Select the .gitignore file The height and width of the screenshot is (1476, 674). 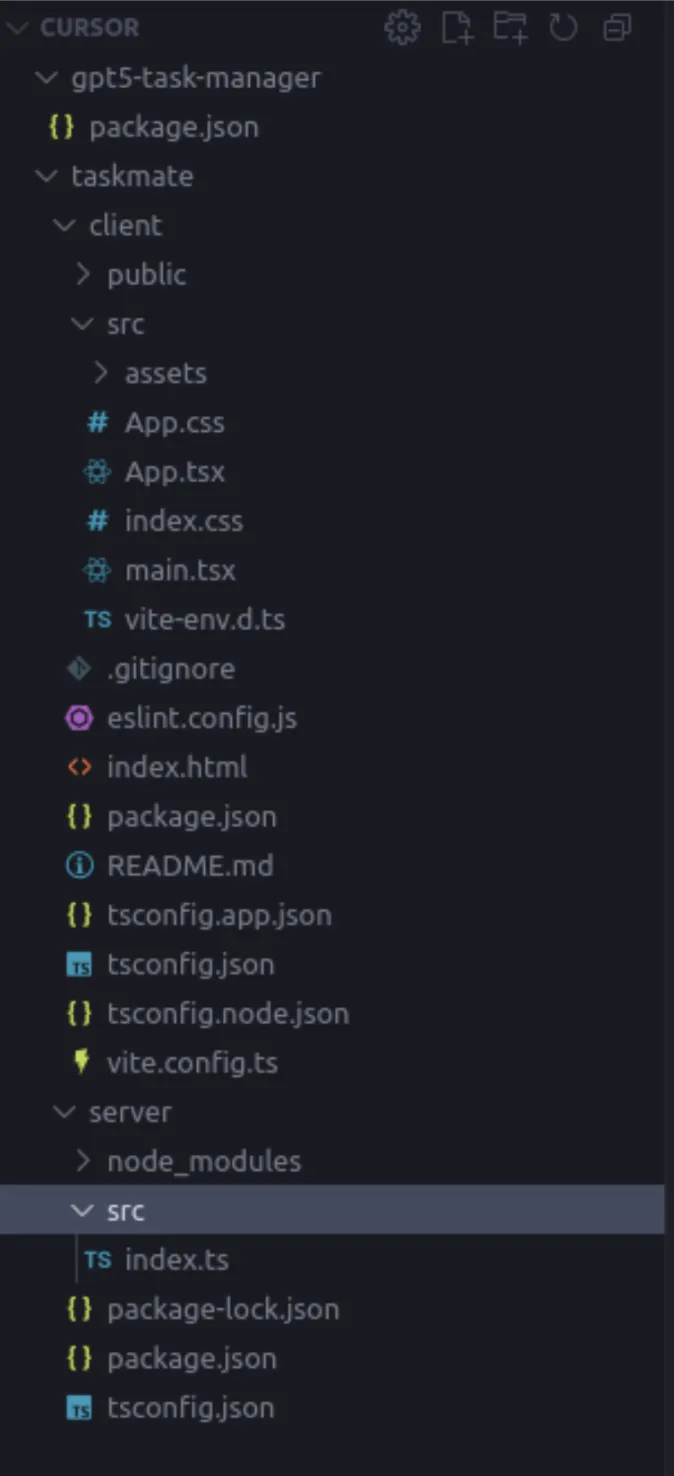(x=171, y=668)
